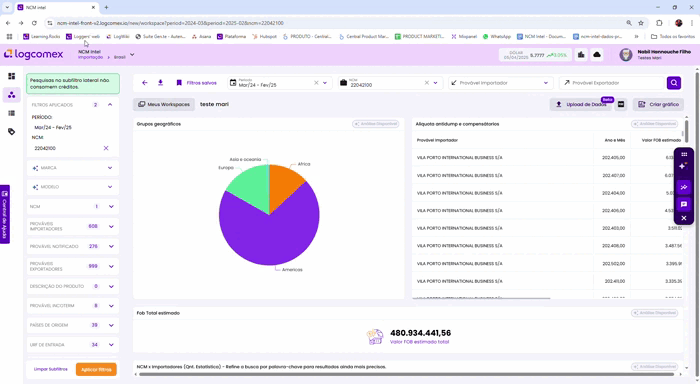
Task: Click the purple search magnifier button
Action: [x=674, y=83]
